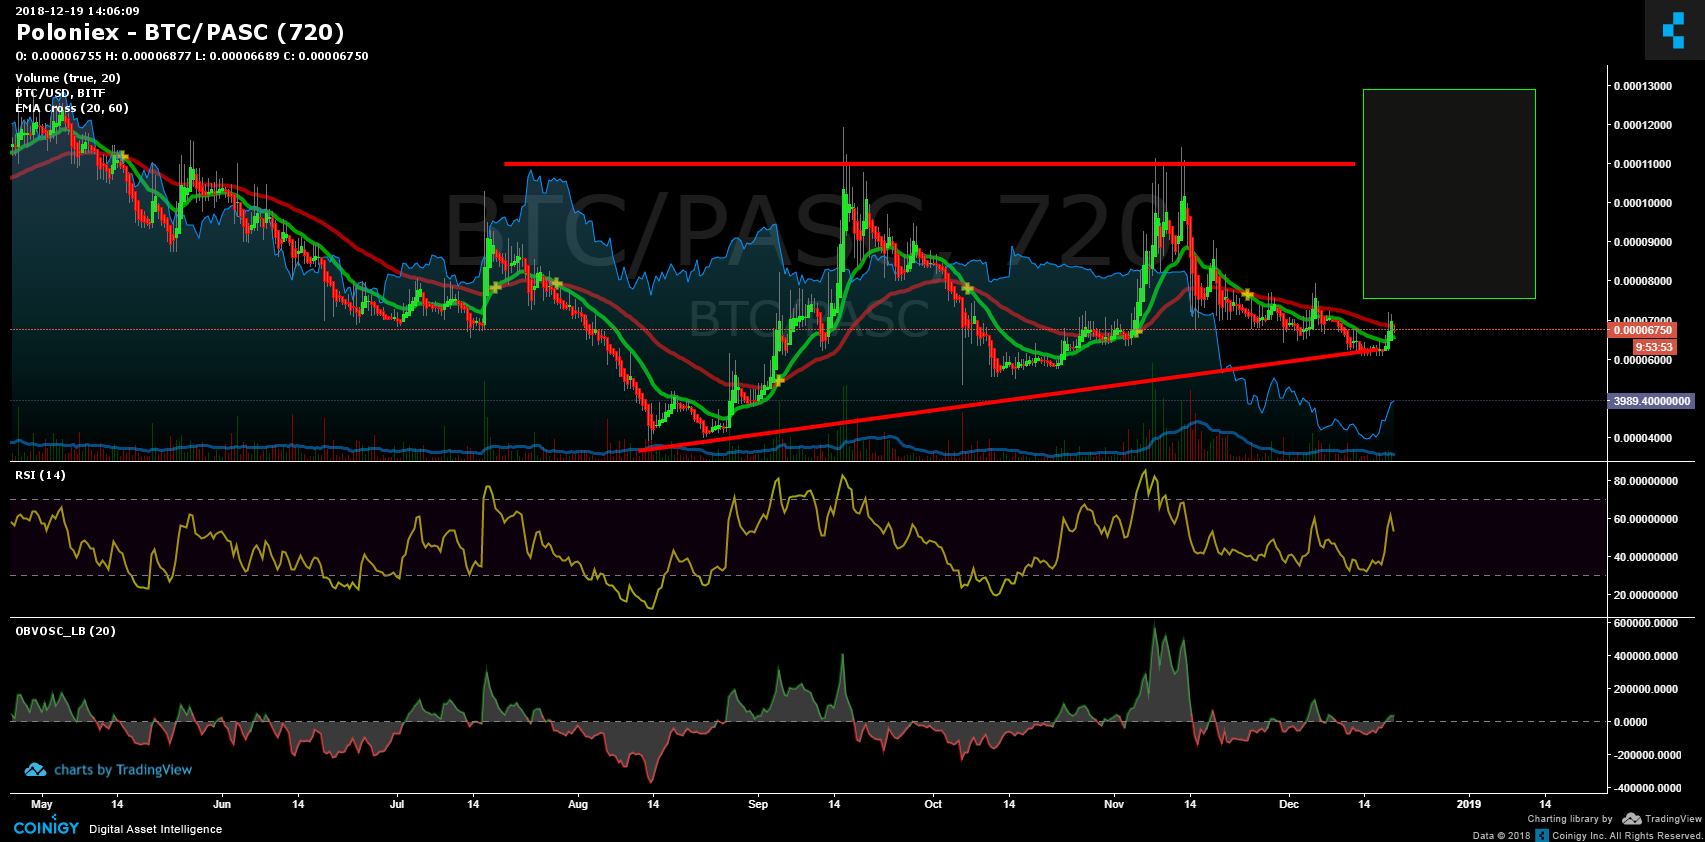The width and height of the screenshot is (1705, 842).
Task: Click the 'Digital Asset Intelligence' tagline
Action: (156, 829)
